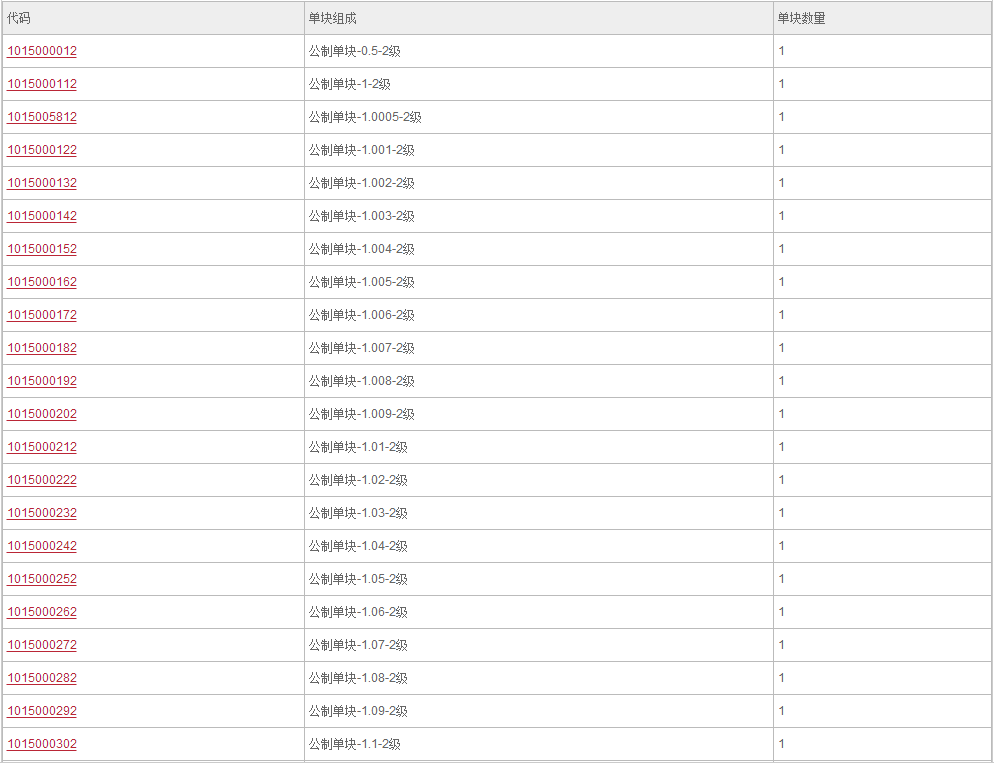Click the 单块组成 column header
994x763 pixels.
pyautogui.click(x=539, y=18)
